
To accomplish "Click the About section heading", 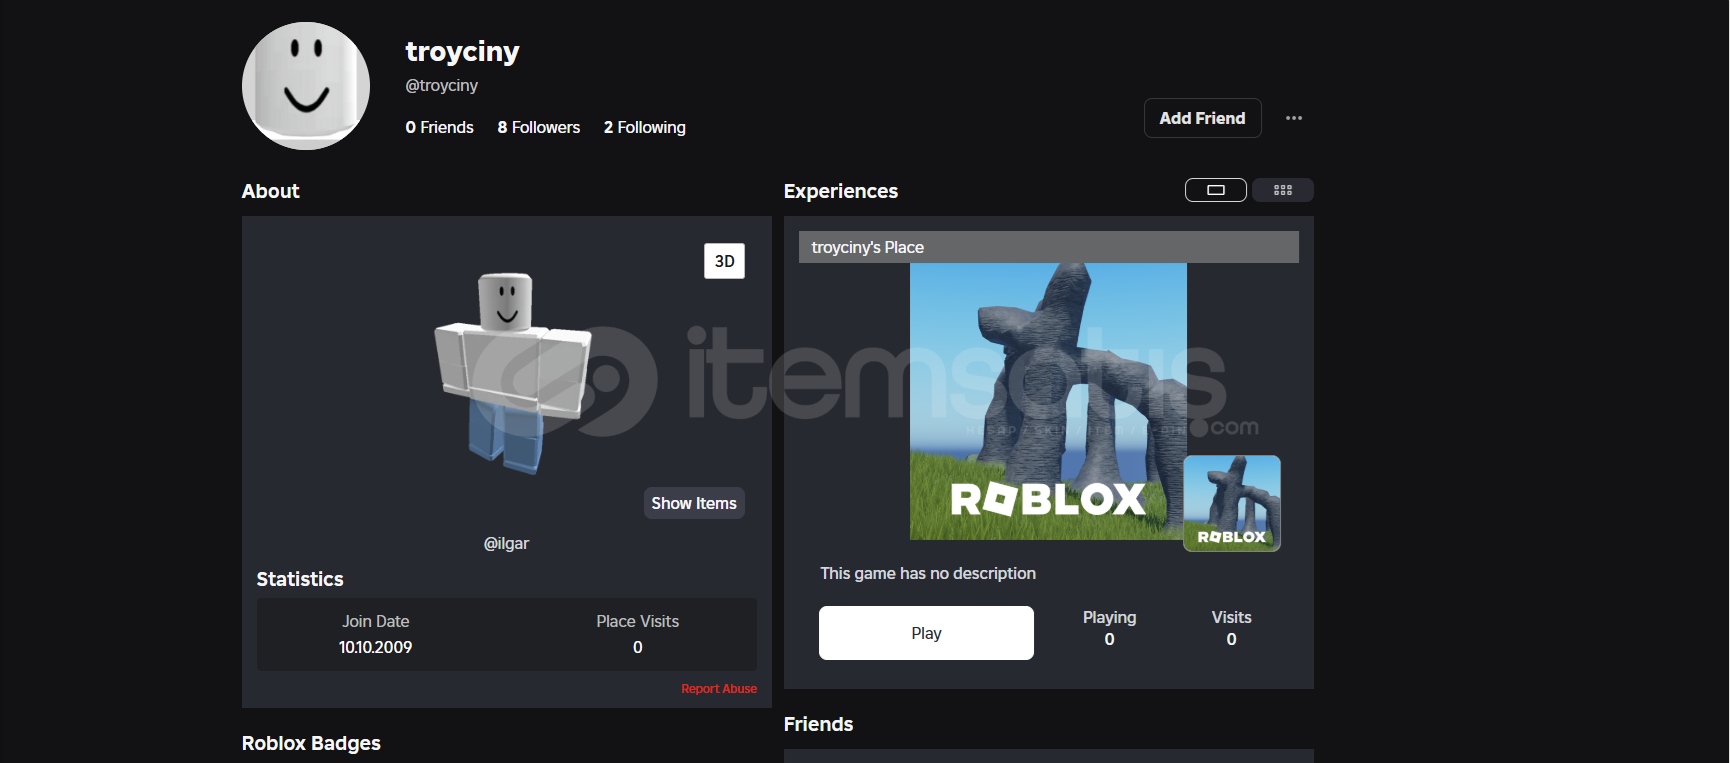I will click(270, 191).
